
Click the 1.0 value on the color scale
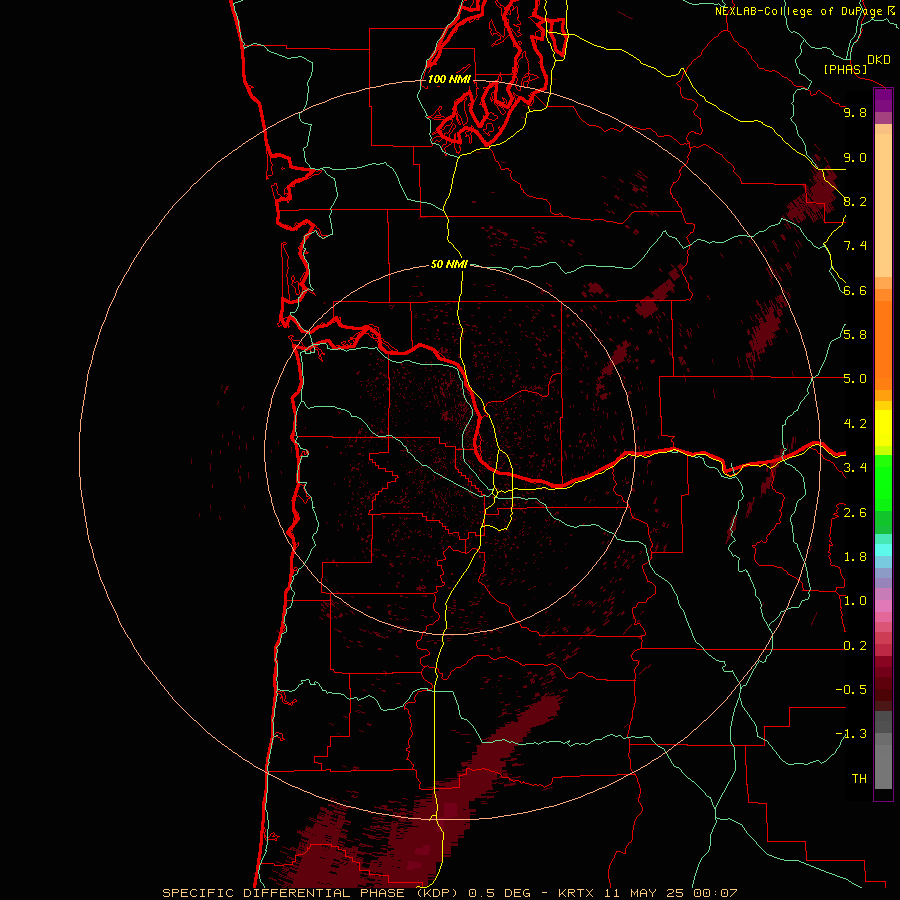[855, 601]
